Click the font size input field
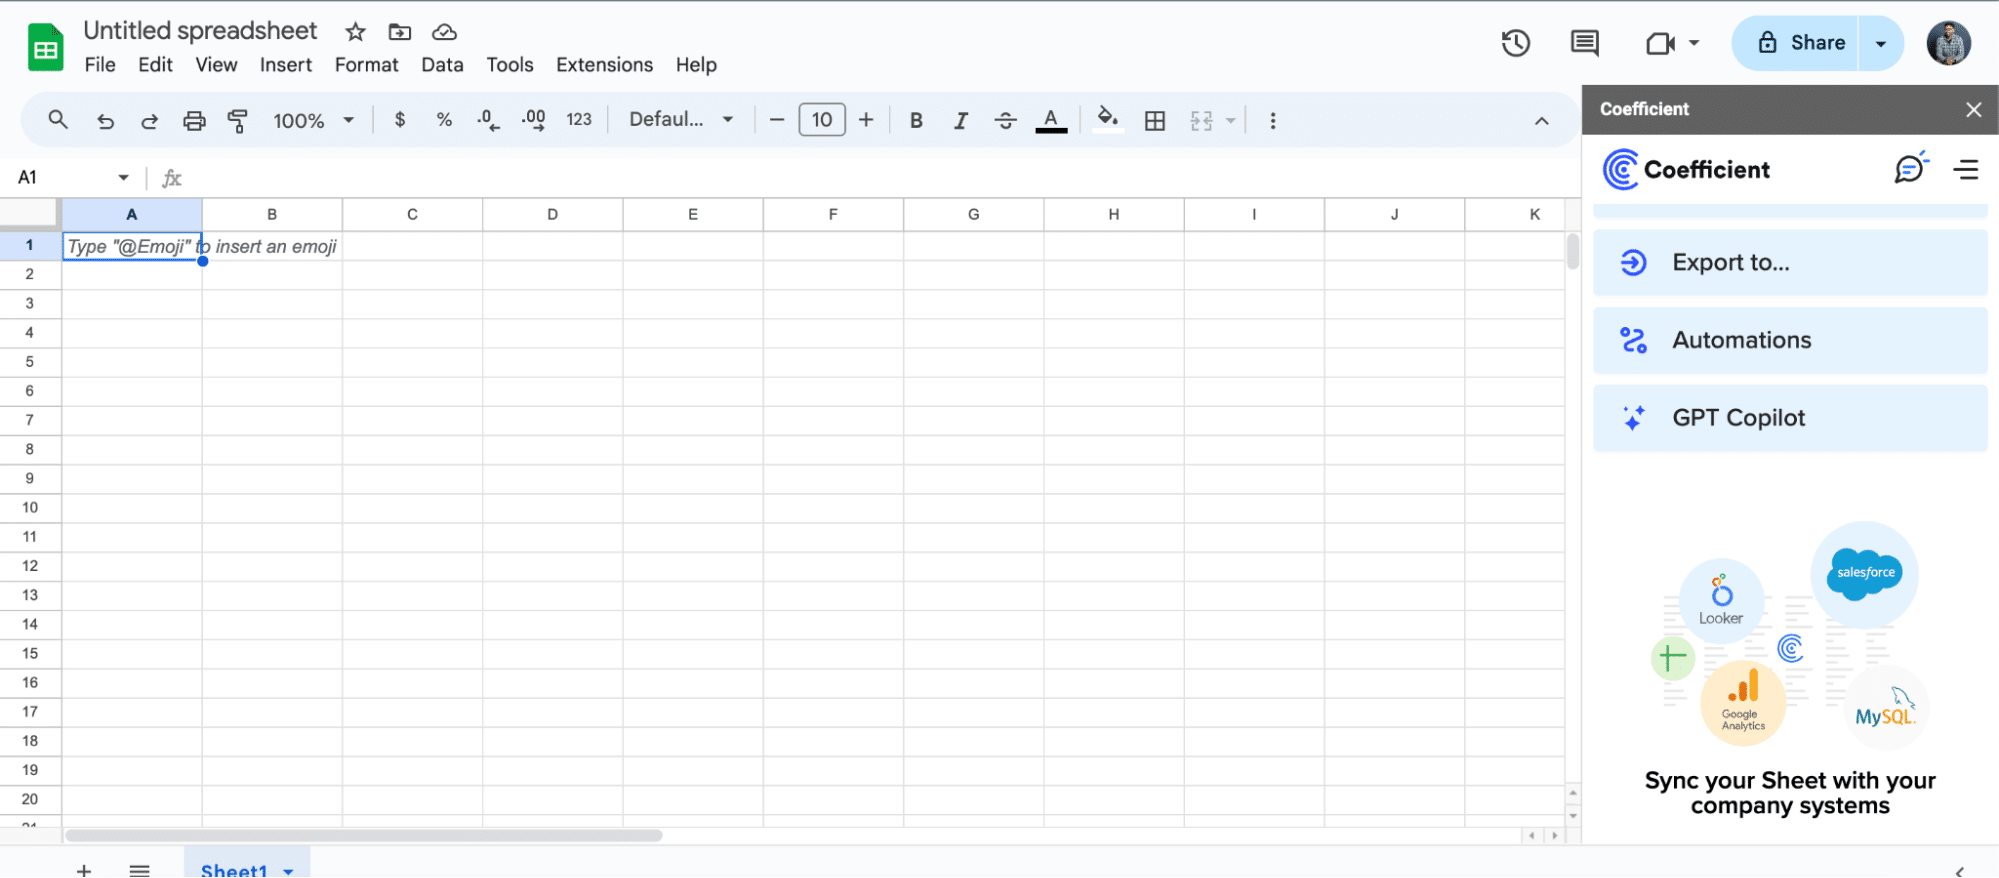The height and width of the screenshot is (878, 1999). (822, 120)
